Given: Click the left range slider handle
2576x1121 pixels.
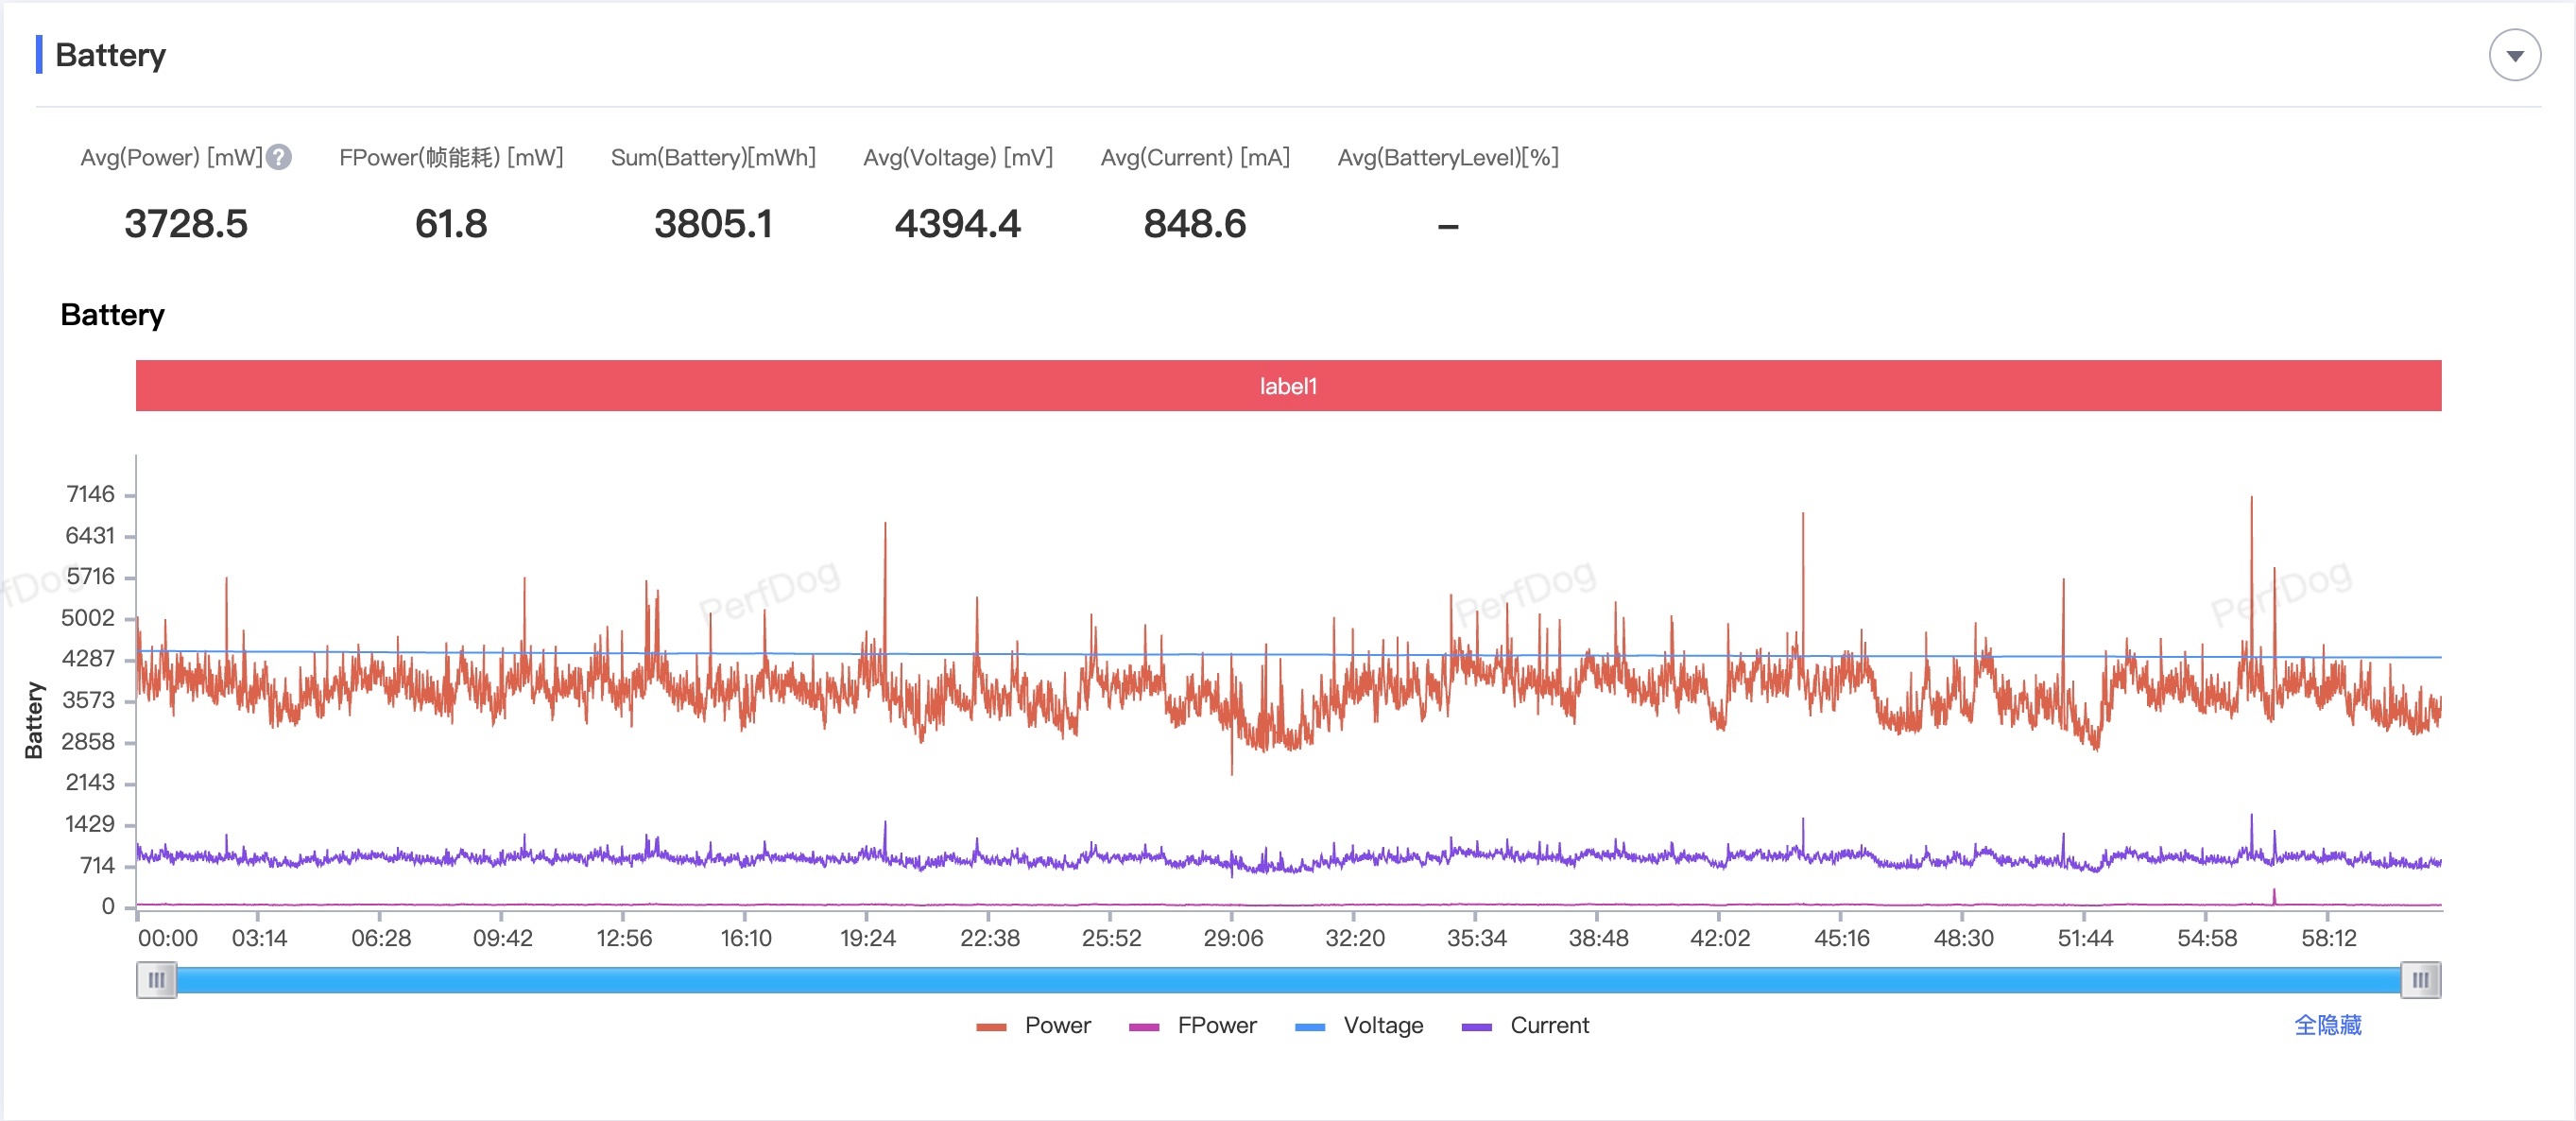Looking at the screenshot, I should 157,980.
